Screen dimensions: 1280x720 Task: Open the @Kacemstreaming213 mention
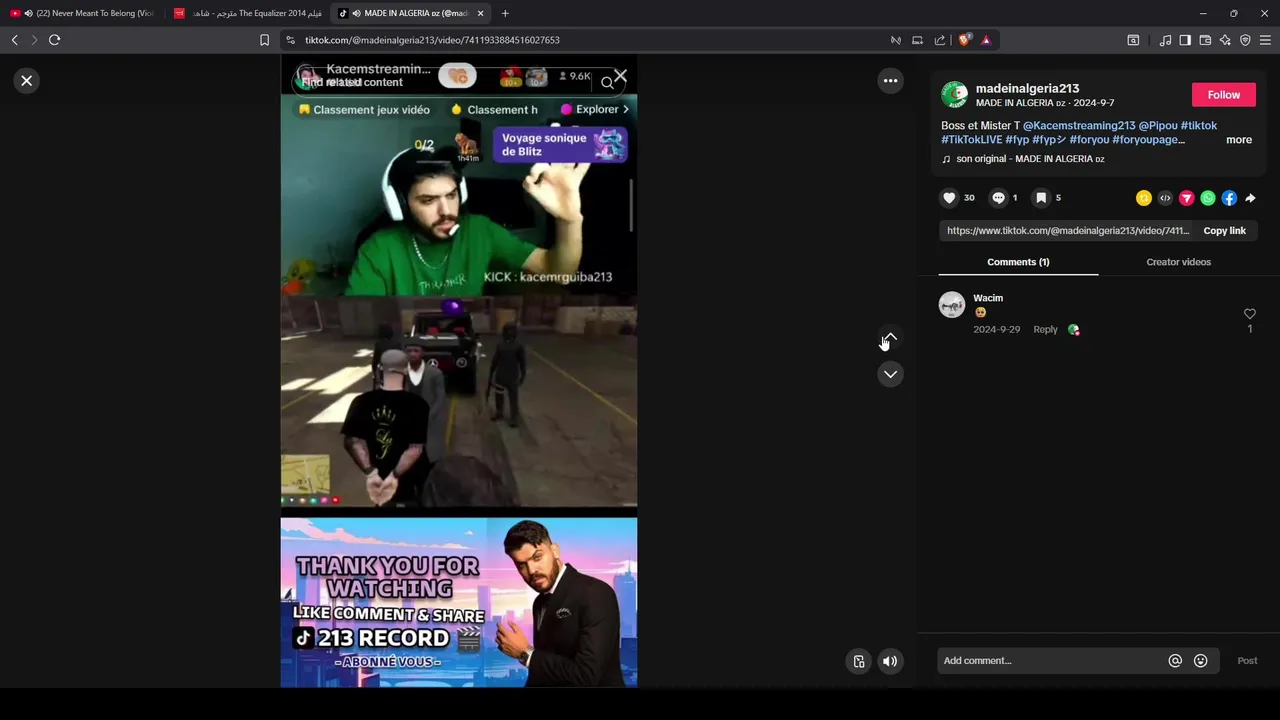(1079, 126)
